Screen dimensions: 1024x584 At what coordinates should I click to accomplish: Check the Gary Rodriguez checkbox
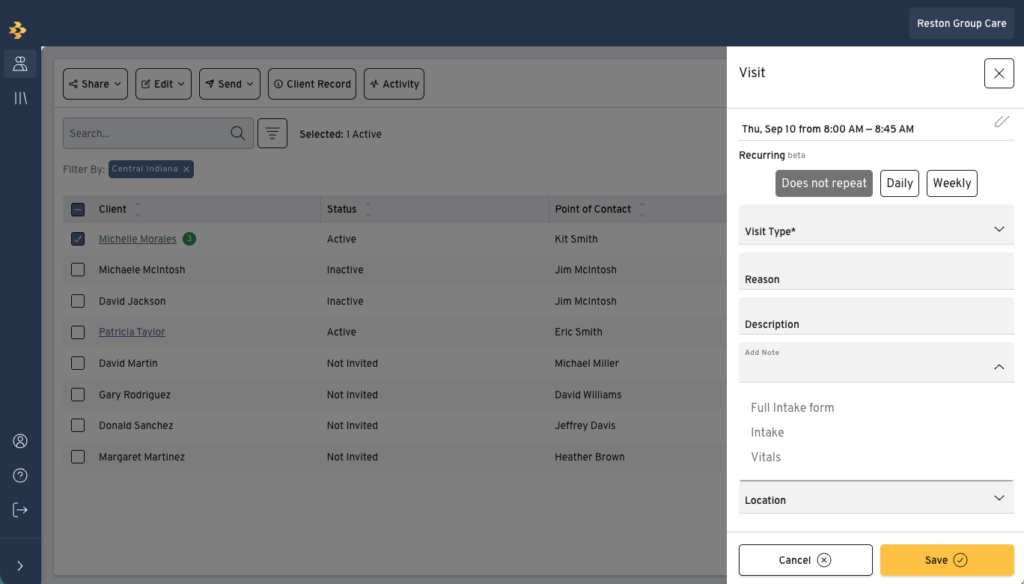click(78, 395)
